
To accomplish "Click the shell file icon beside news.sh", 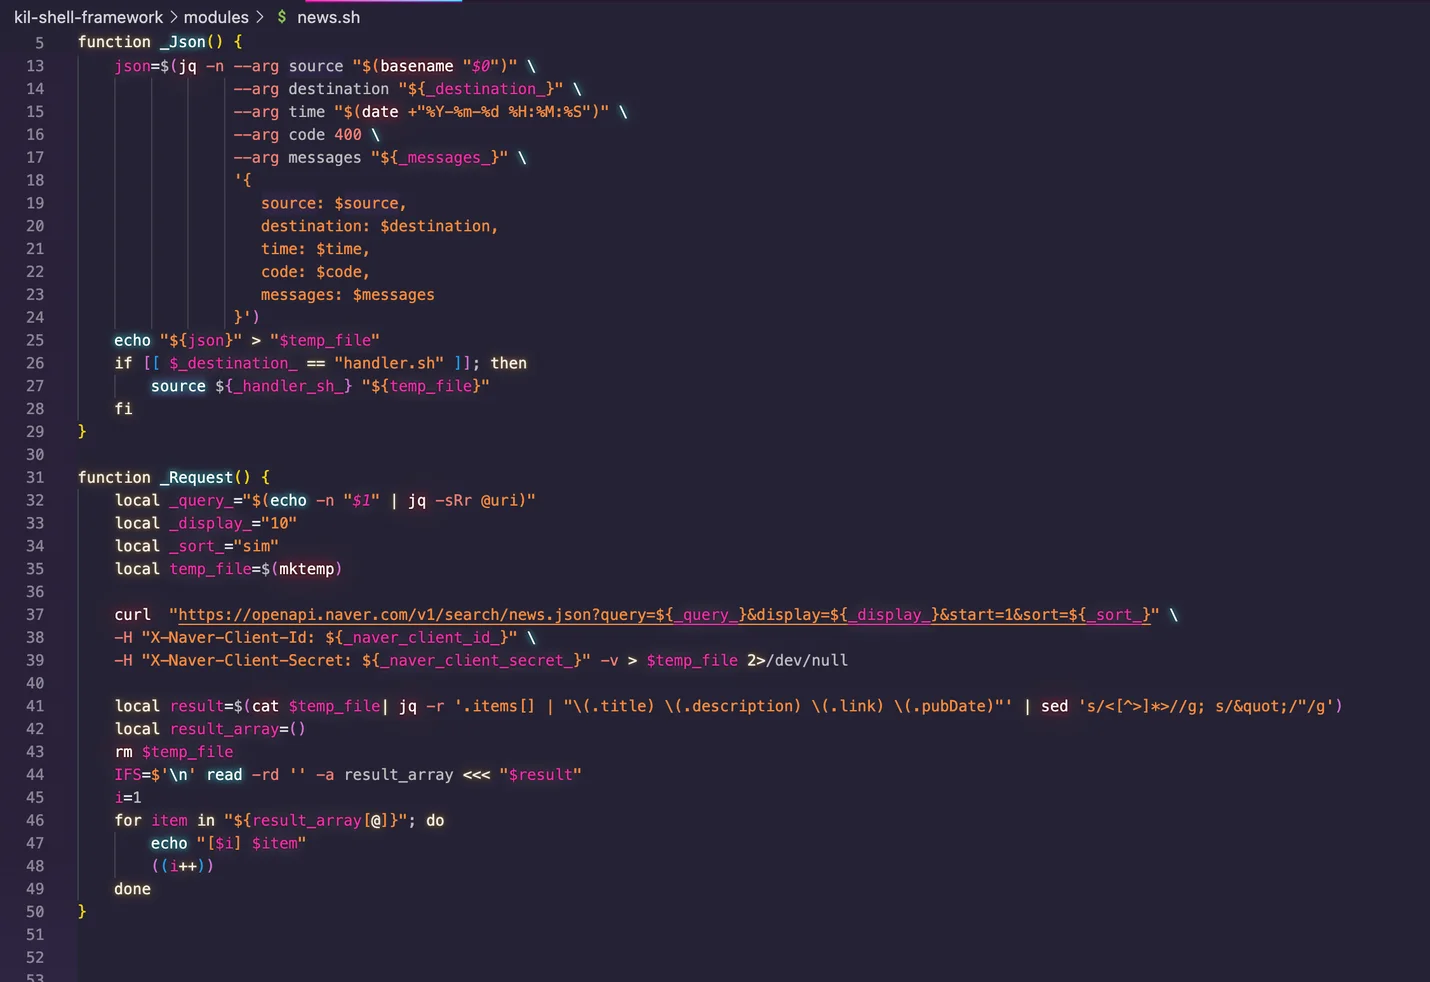I will click(x=282, y=17).
